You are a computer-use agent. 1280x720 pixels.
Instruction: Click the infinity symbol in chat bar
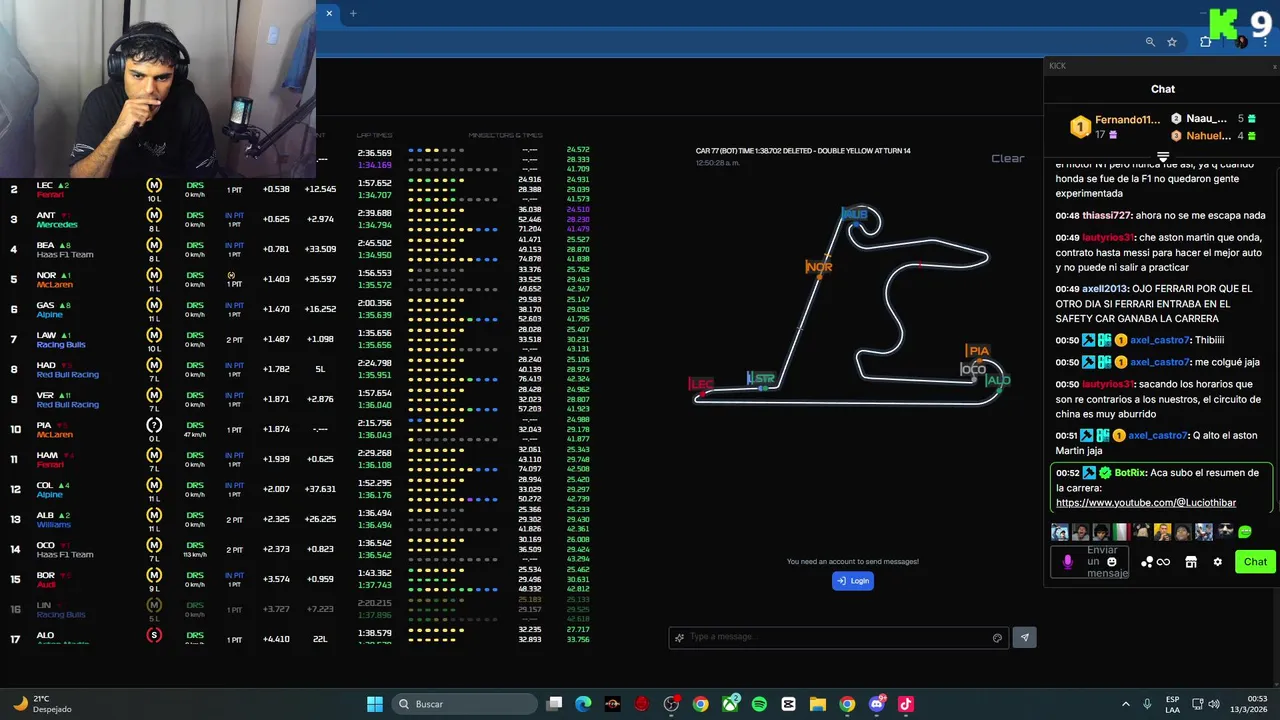(1163, 562)
